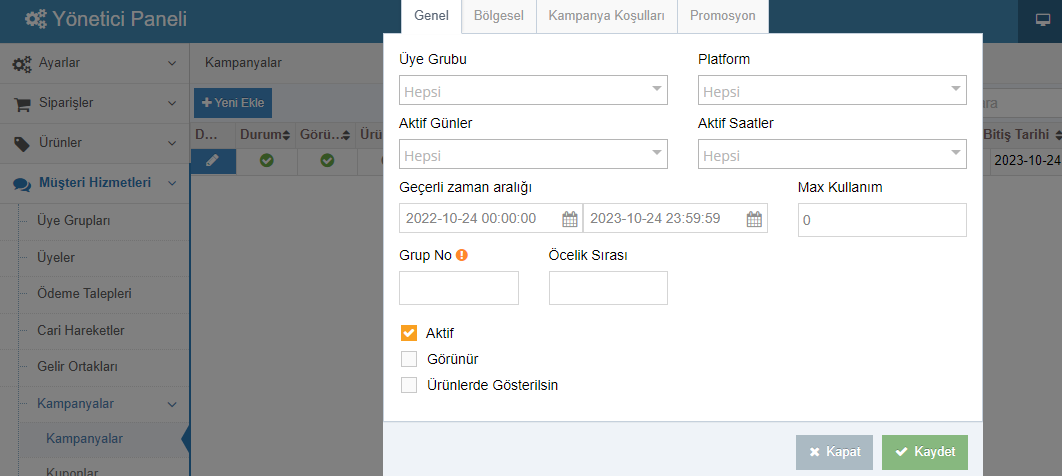Click the start date field 2022-10-24 00:00:00
Screen dimensions: 1062x476
click(x=490, y=219)
